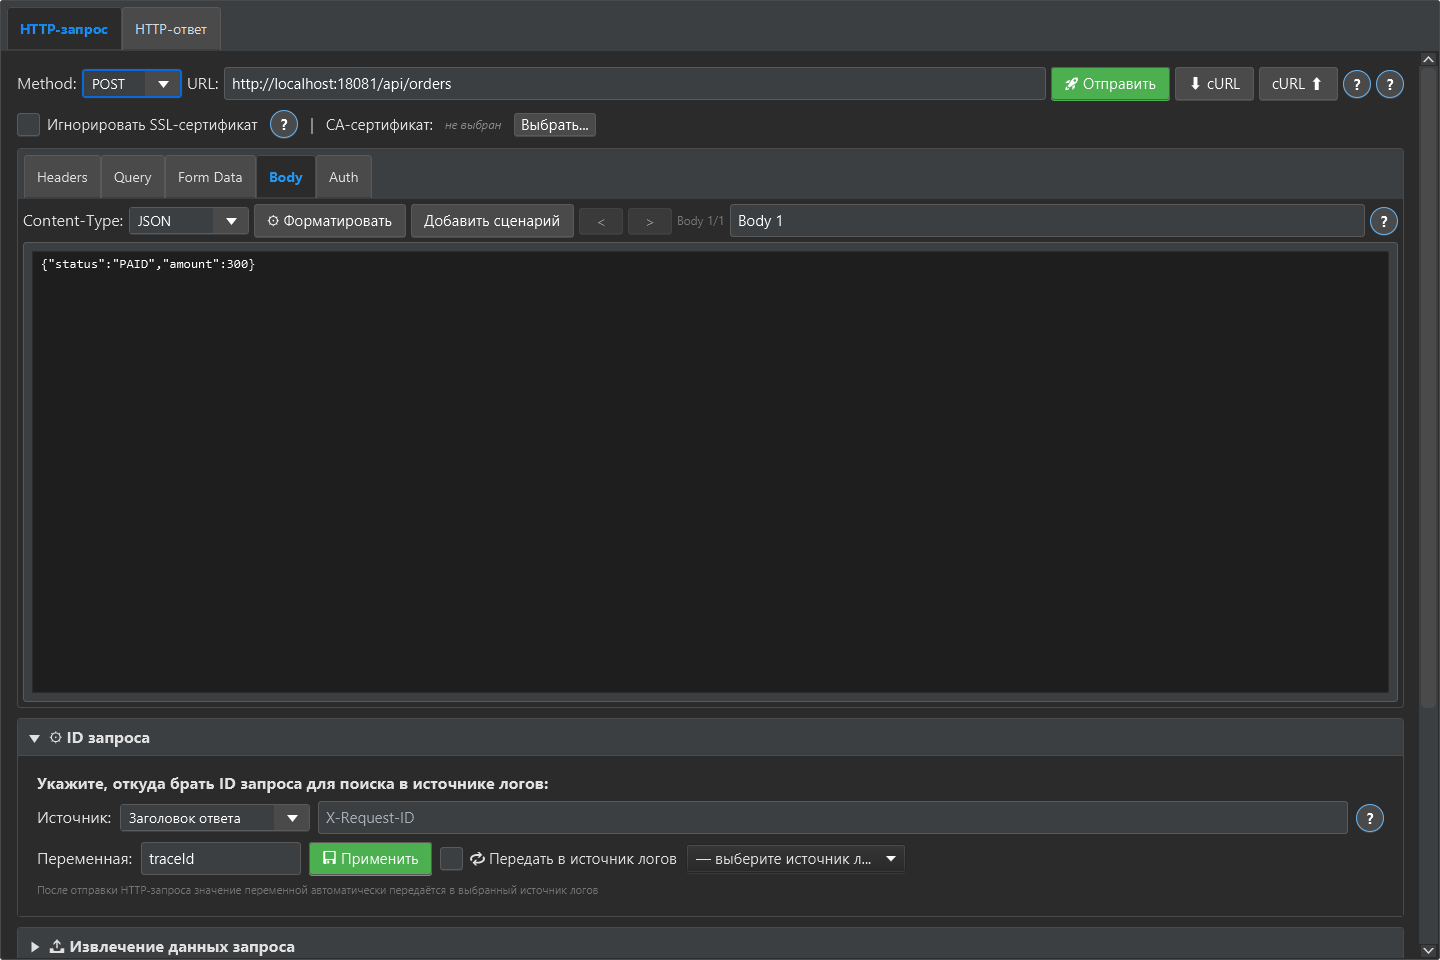1440x960 pixels.
Task: Click the download cURL import button
Action: pos(1214,84)
